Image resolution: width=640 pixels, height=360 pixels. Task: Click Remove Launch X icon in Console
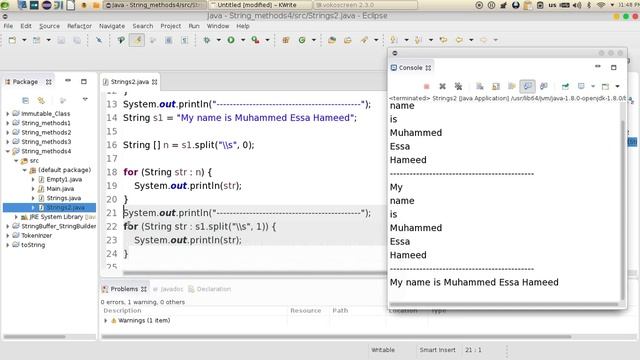click(x=442, y=87)
